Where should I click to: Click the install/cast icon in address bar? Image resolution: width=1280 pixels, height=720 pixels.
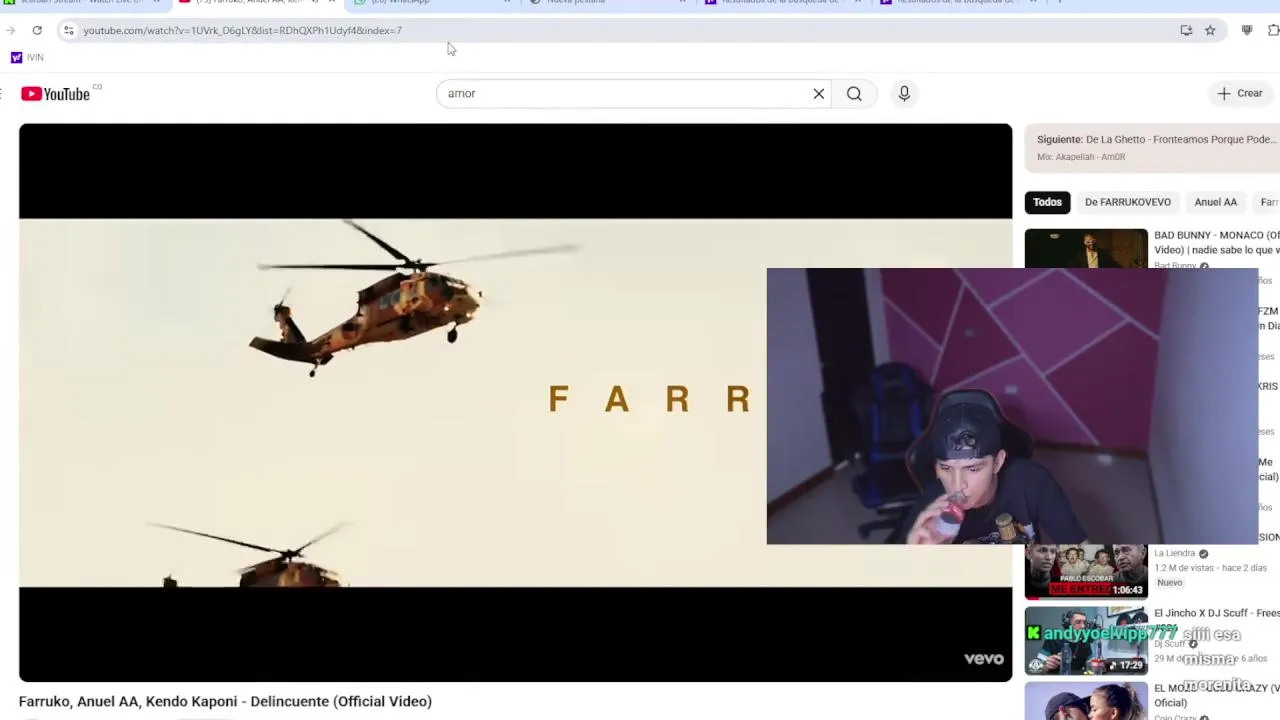coord(1186,30)
